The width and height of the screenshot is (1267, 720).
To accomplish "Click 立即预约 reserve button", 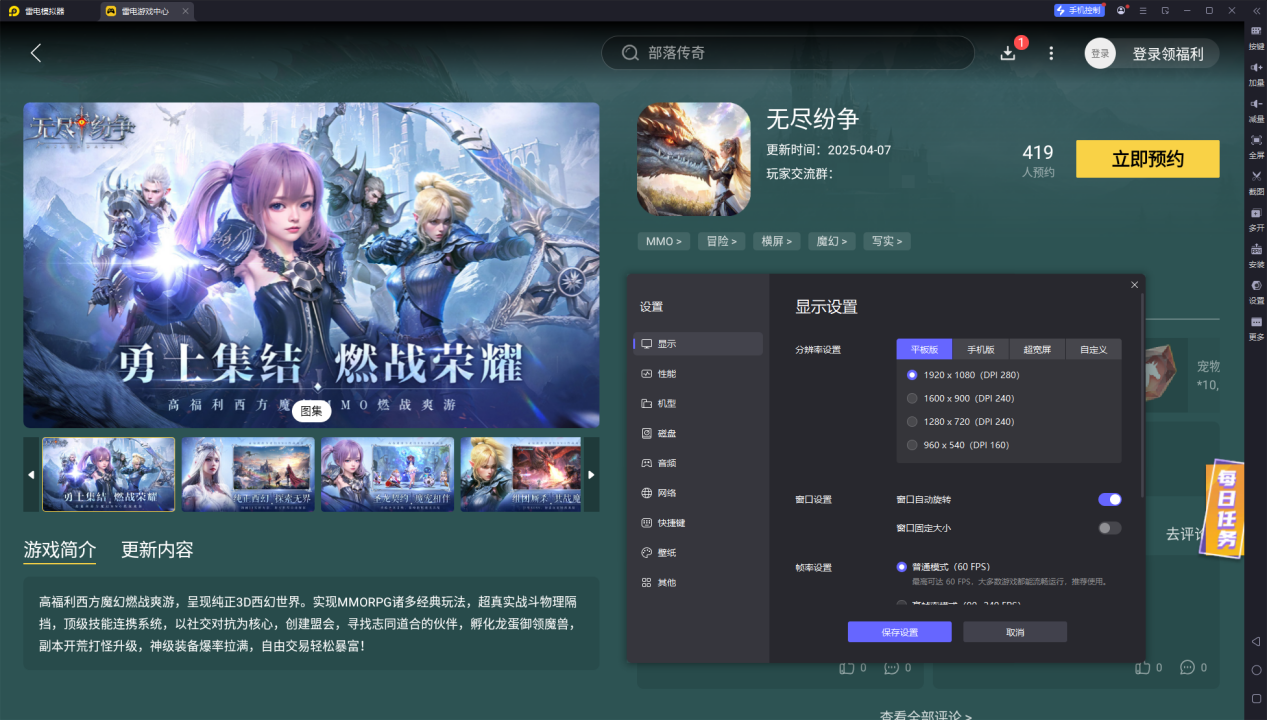I will (1148, 159).
